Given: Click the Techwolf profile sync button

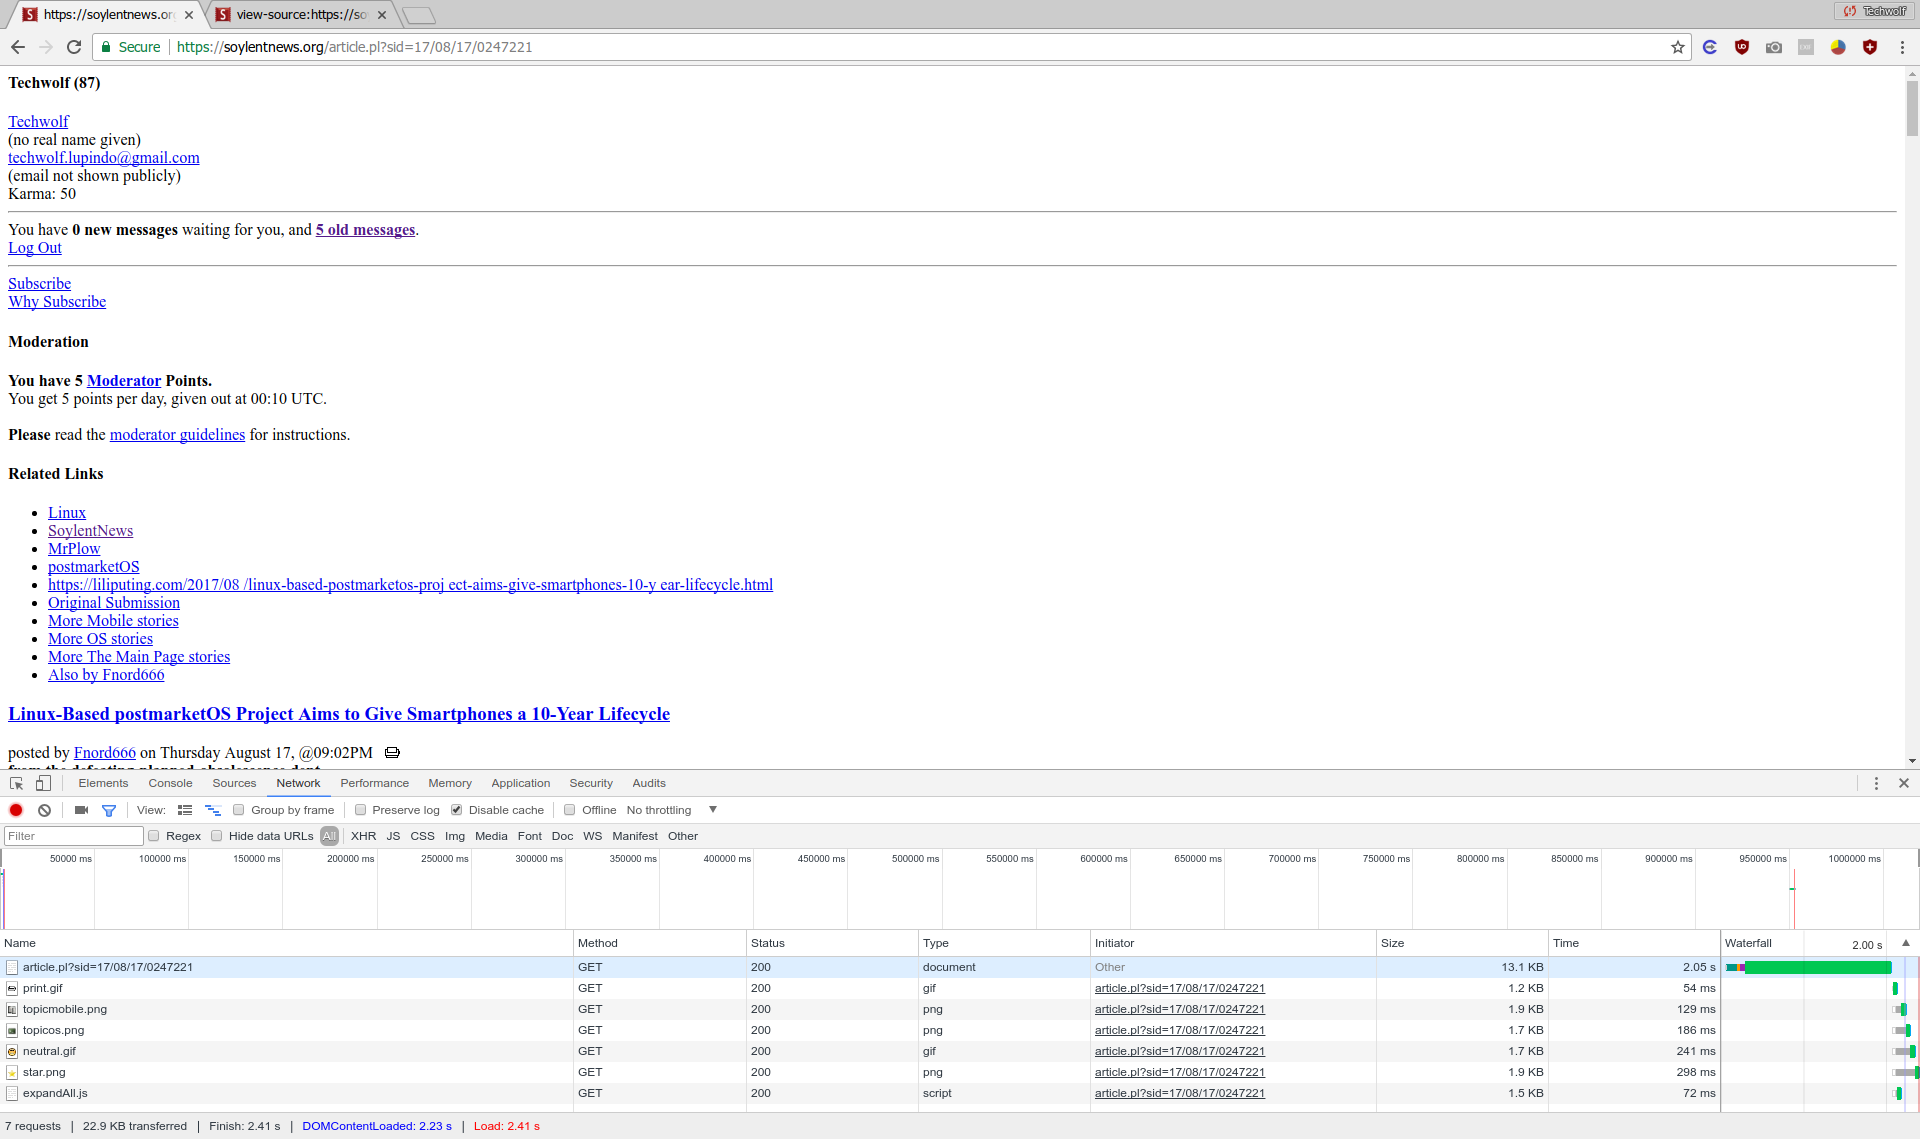Looking at the screenshot, I should click(1875, 11).
